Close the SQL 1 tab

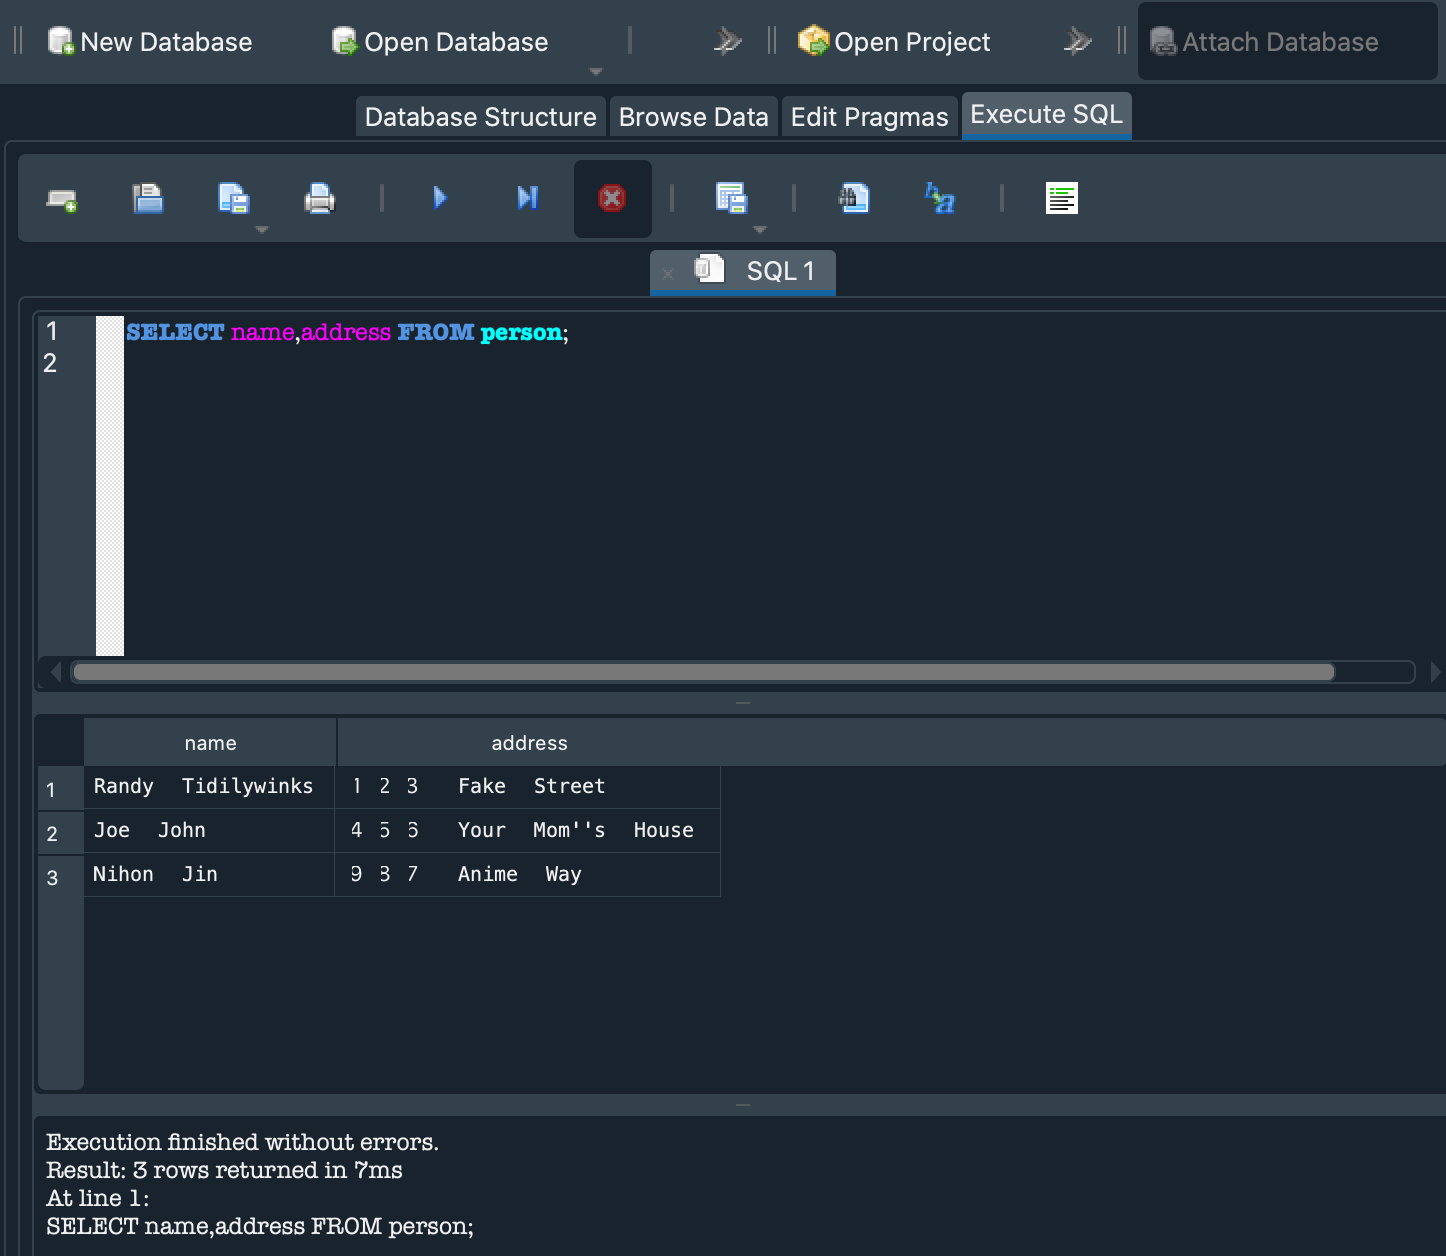tap(668, 273)
